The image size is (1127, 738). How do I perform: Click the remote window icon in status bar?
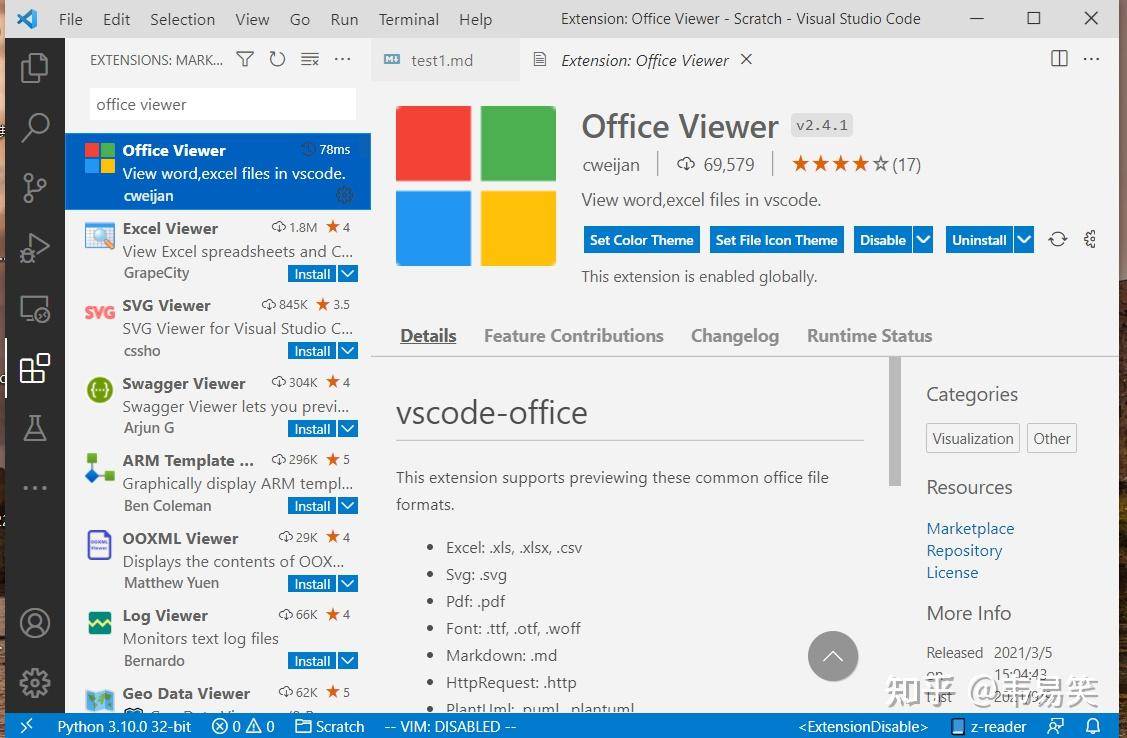(x=26, y=726)
